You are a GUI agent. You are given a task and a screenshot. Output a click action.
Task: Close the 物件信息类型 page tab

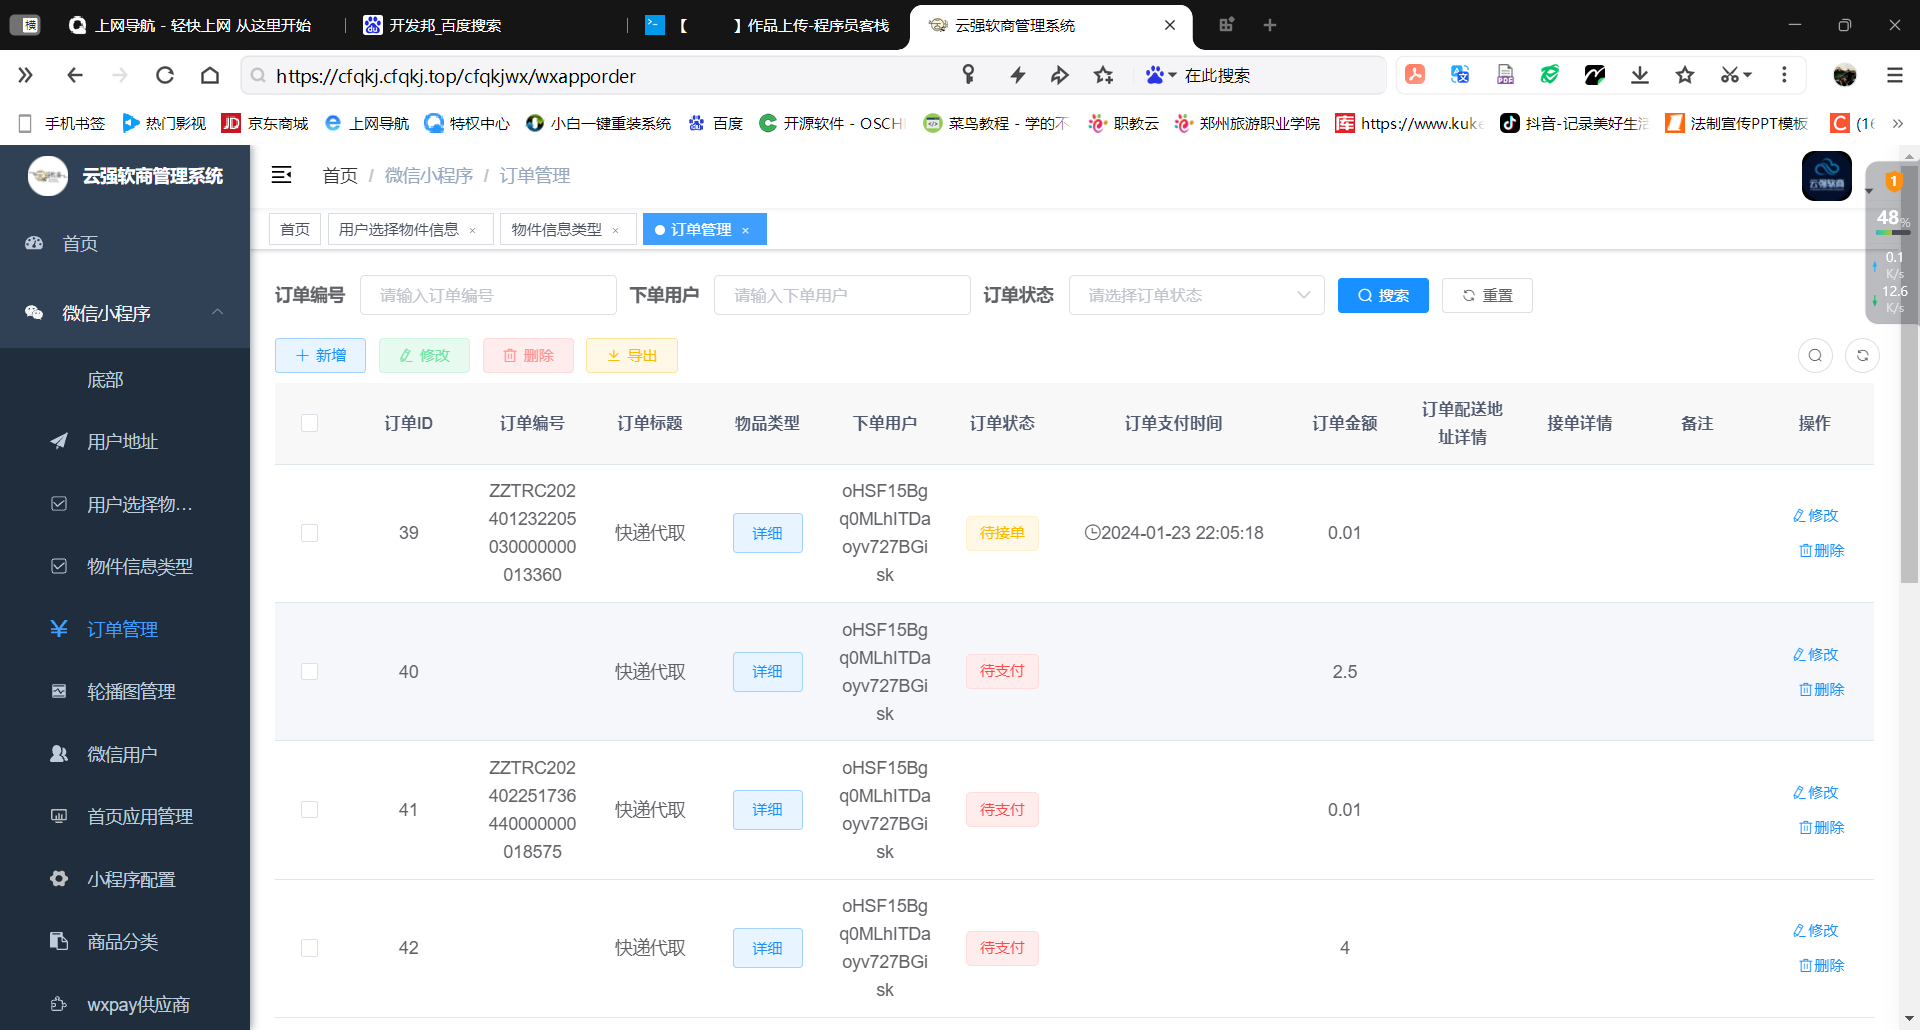point(615,230)
